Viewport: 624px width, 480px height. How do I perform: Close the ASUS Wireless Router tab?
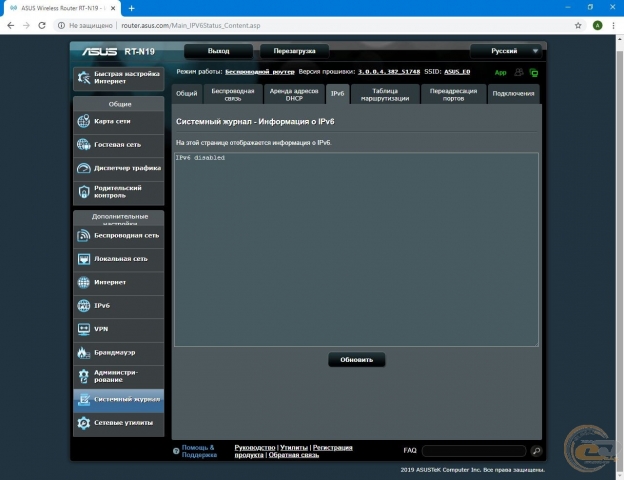tap(113, 8)
